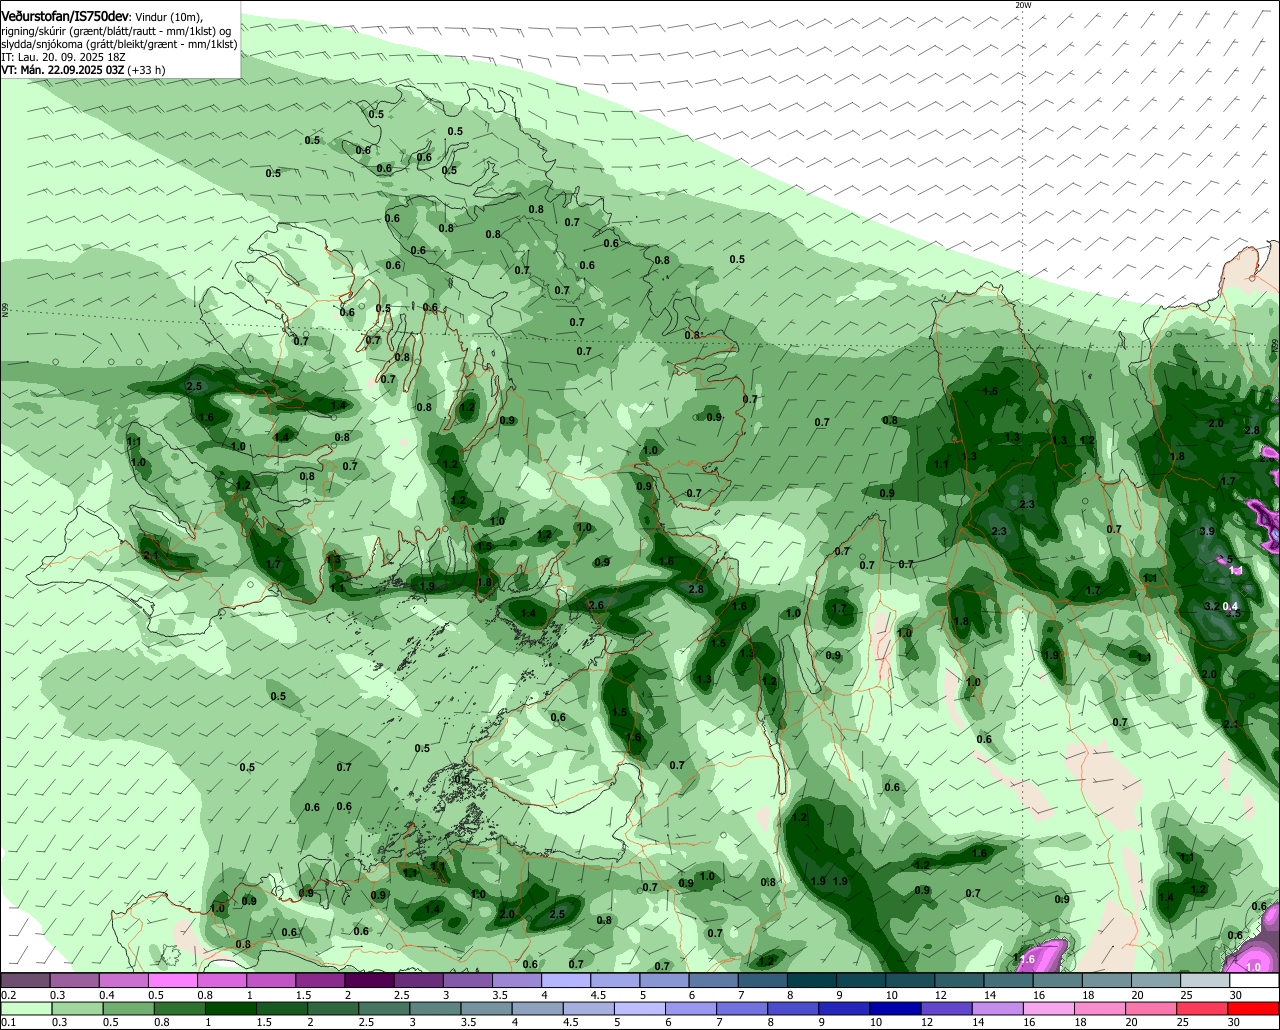Click the 20W longitude label

(x=1022, y=5)
